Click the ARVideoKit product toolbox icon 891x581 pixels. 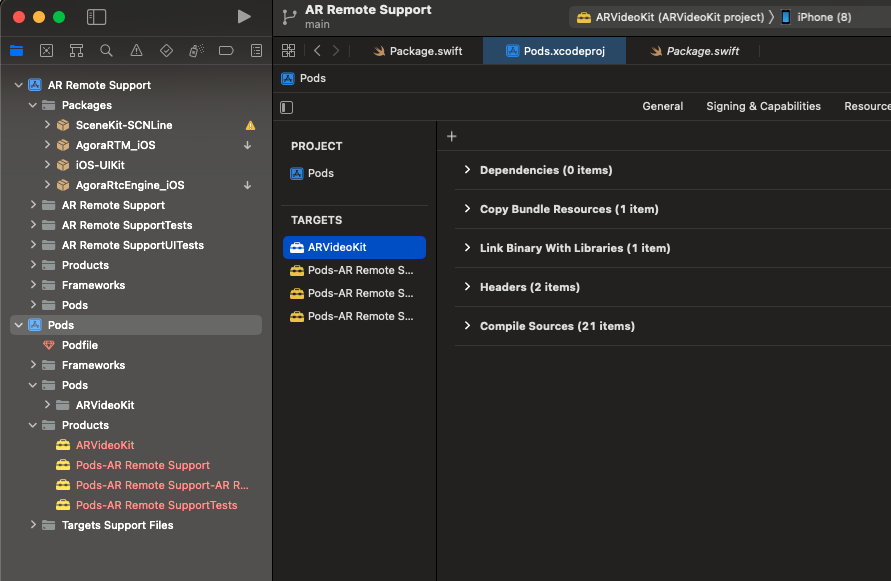(63, 445)
